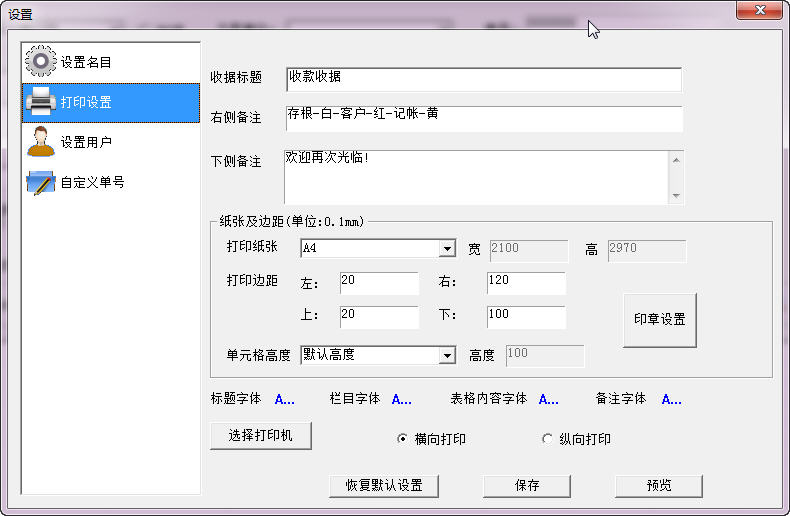Image resolution: width=790 pixels, height=516 pixels.
Task: Open the 自定义单号 sidebar item
Action: pos(111,182)
